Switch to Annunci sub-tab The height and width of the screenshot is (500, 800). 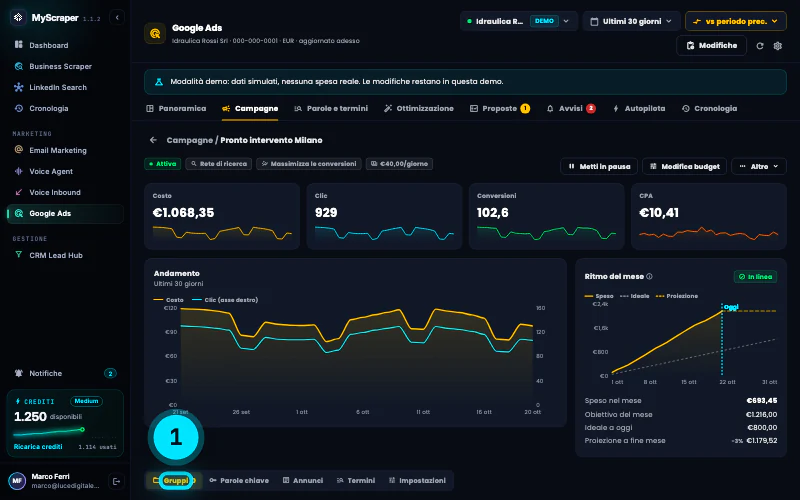(x=303, y=481)
